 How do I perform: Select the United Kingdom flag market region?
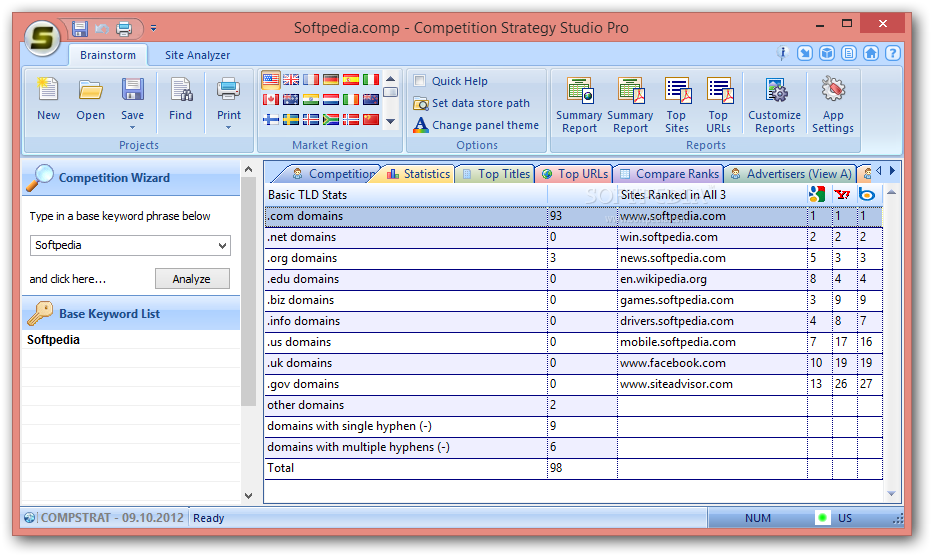[291, 80]
